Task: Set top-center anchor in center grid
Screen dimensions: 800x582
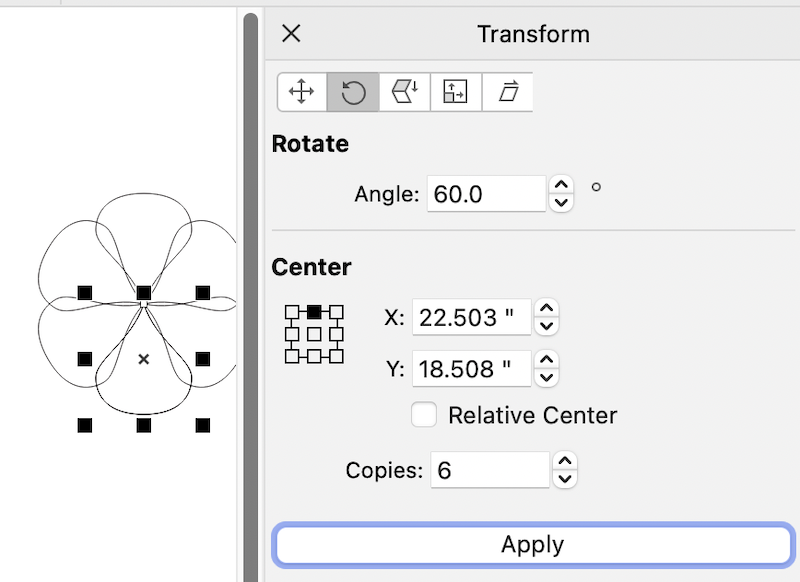Action: pos(314,311)
